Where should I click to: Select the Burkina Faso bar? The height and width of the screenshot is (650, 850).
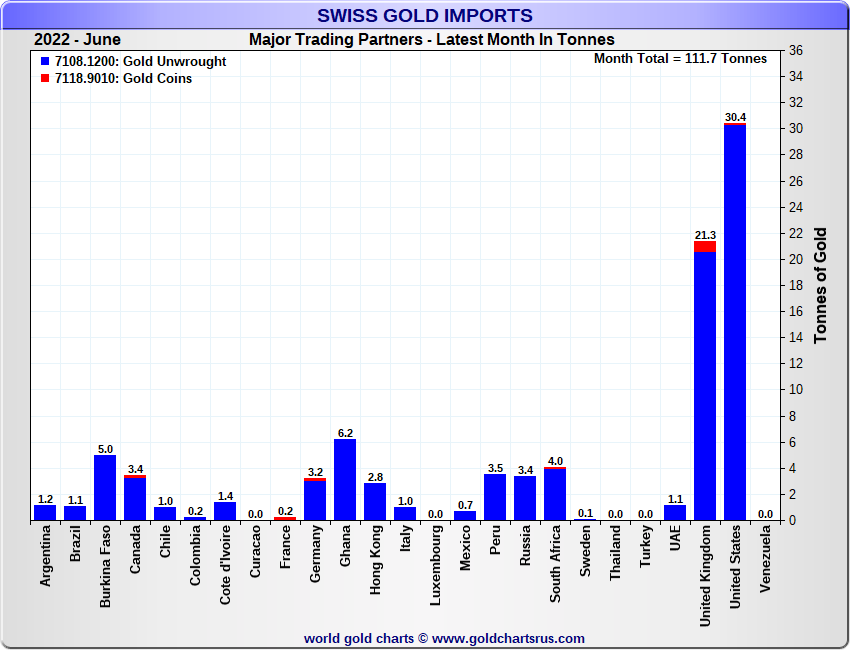pos(105,488)
